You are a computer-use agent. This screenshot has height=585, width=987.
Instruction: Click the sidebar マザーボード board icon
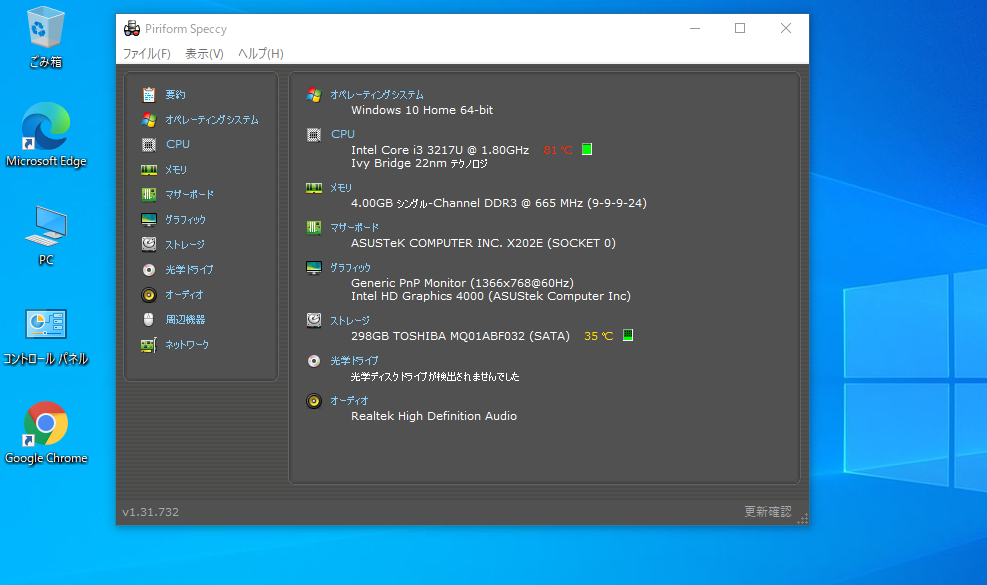tap(149, 195)
